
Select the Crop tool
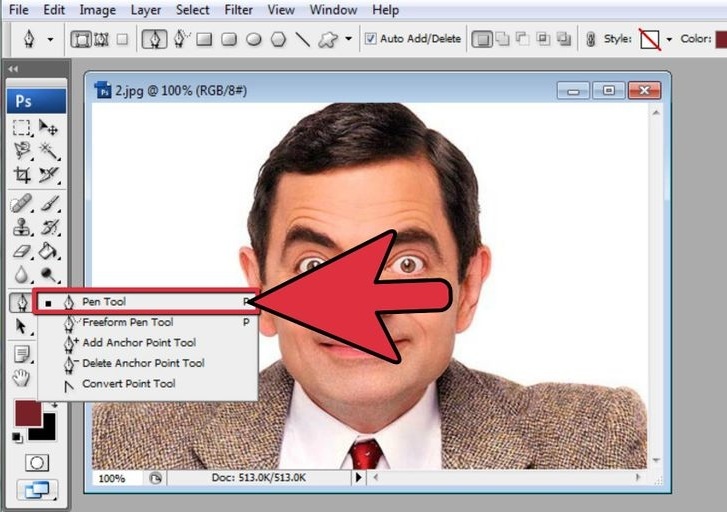(x=21, y=175)
